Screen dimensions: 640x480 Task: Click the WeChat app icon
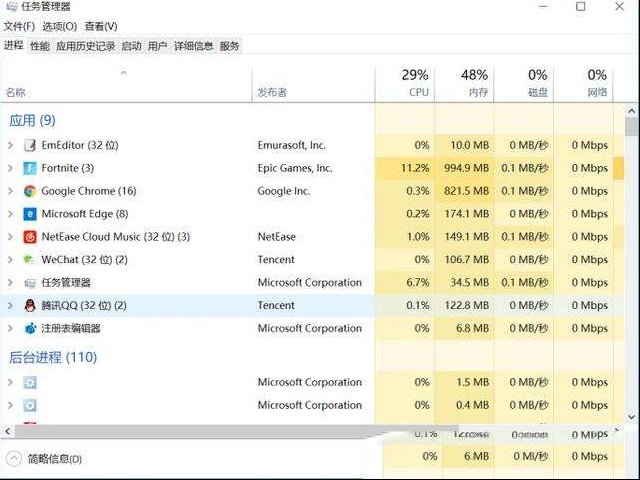(30, 260)
